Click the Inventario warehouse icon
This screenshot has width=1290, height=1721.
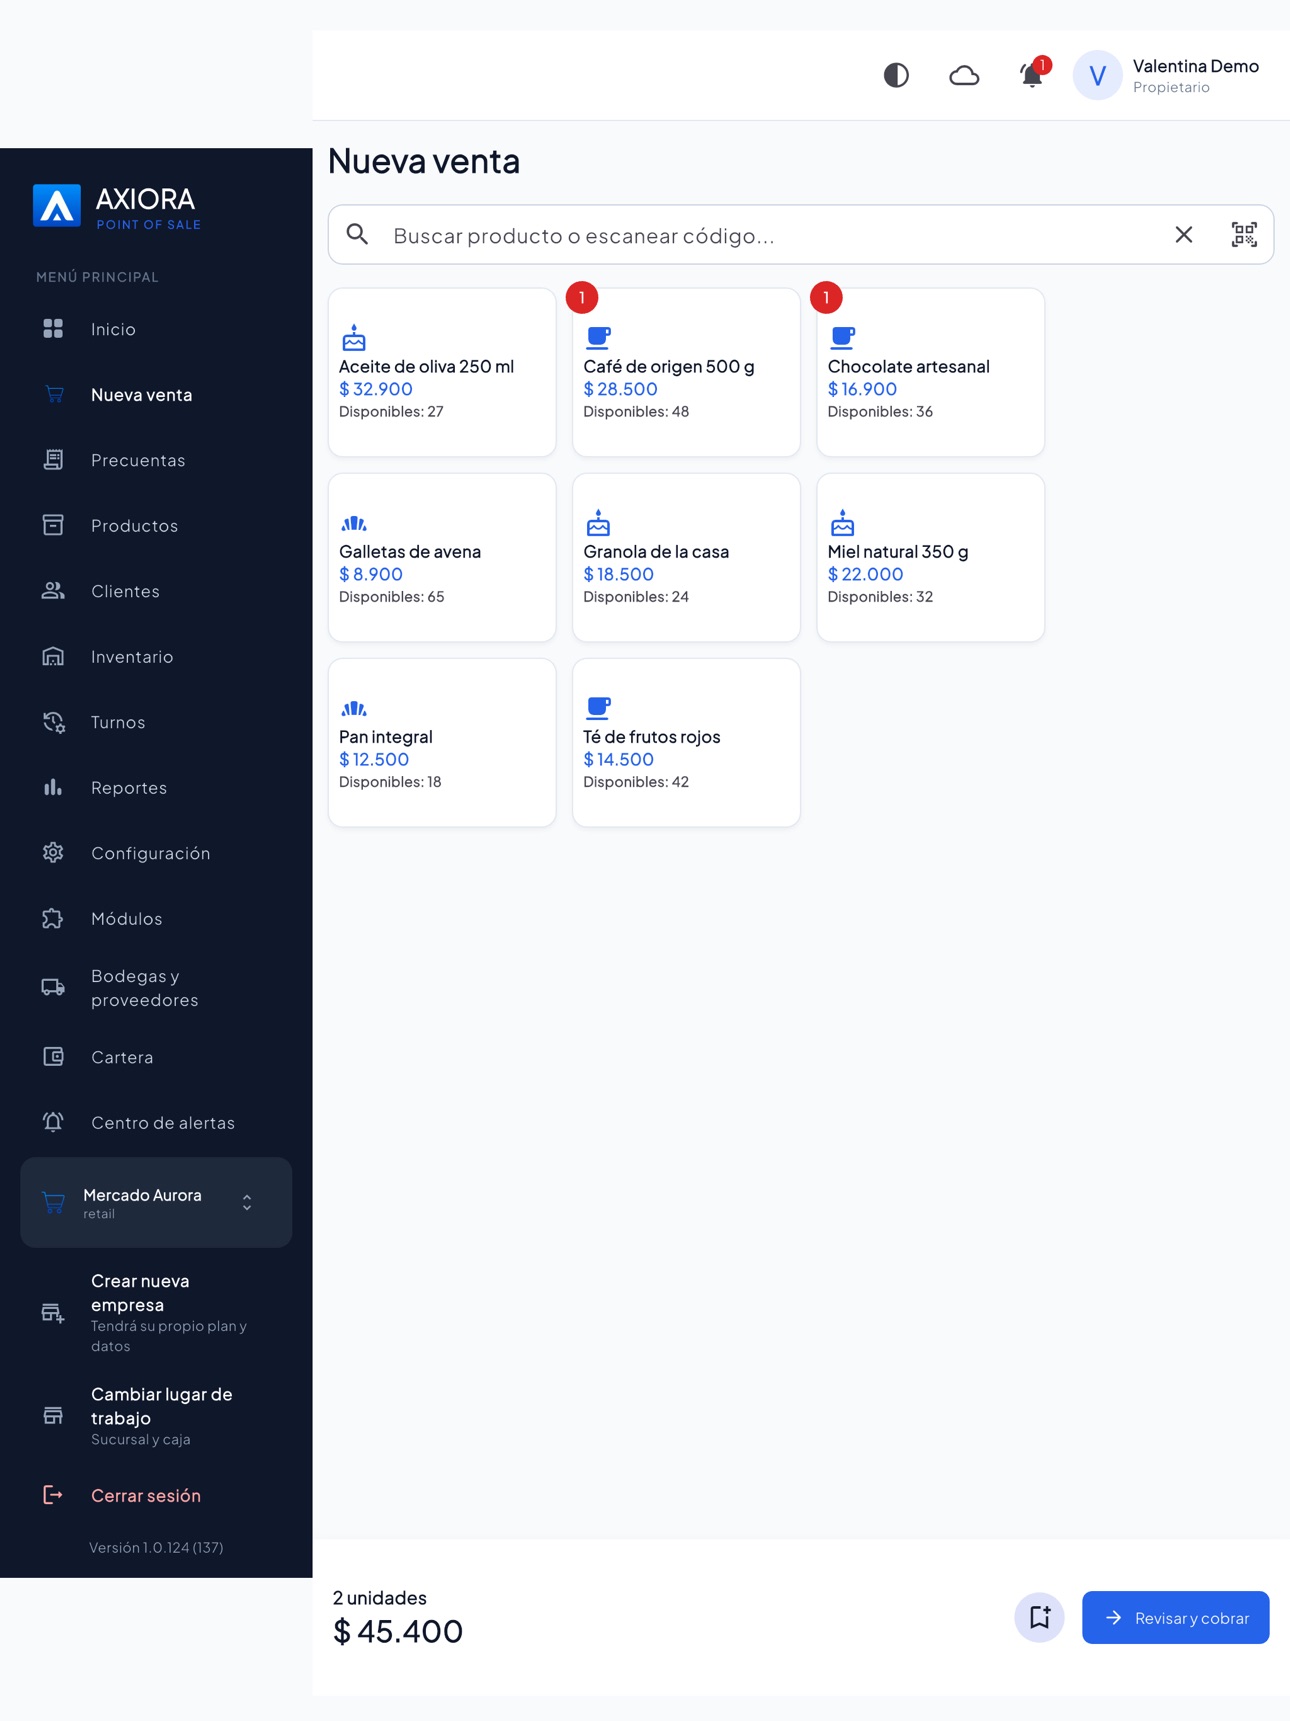(x=53, y=657)
